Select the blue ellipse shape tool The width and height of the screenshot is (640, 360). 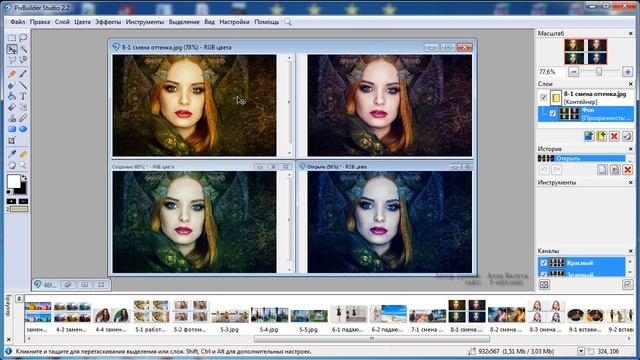click(x=23, y=129)
